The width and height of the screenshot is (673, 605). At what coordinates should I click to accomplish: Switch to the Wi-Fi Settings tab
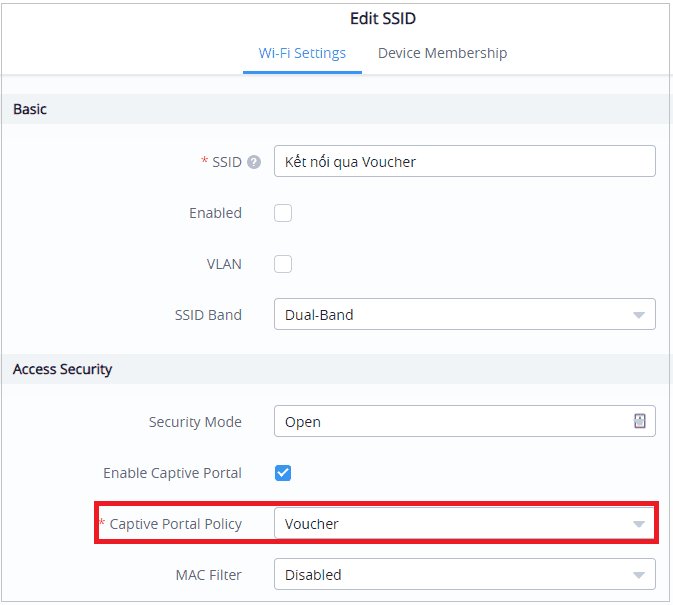(302, 53)
